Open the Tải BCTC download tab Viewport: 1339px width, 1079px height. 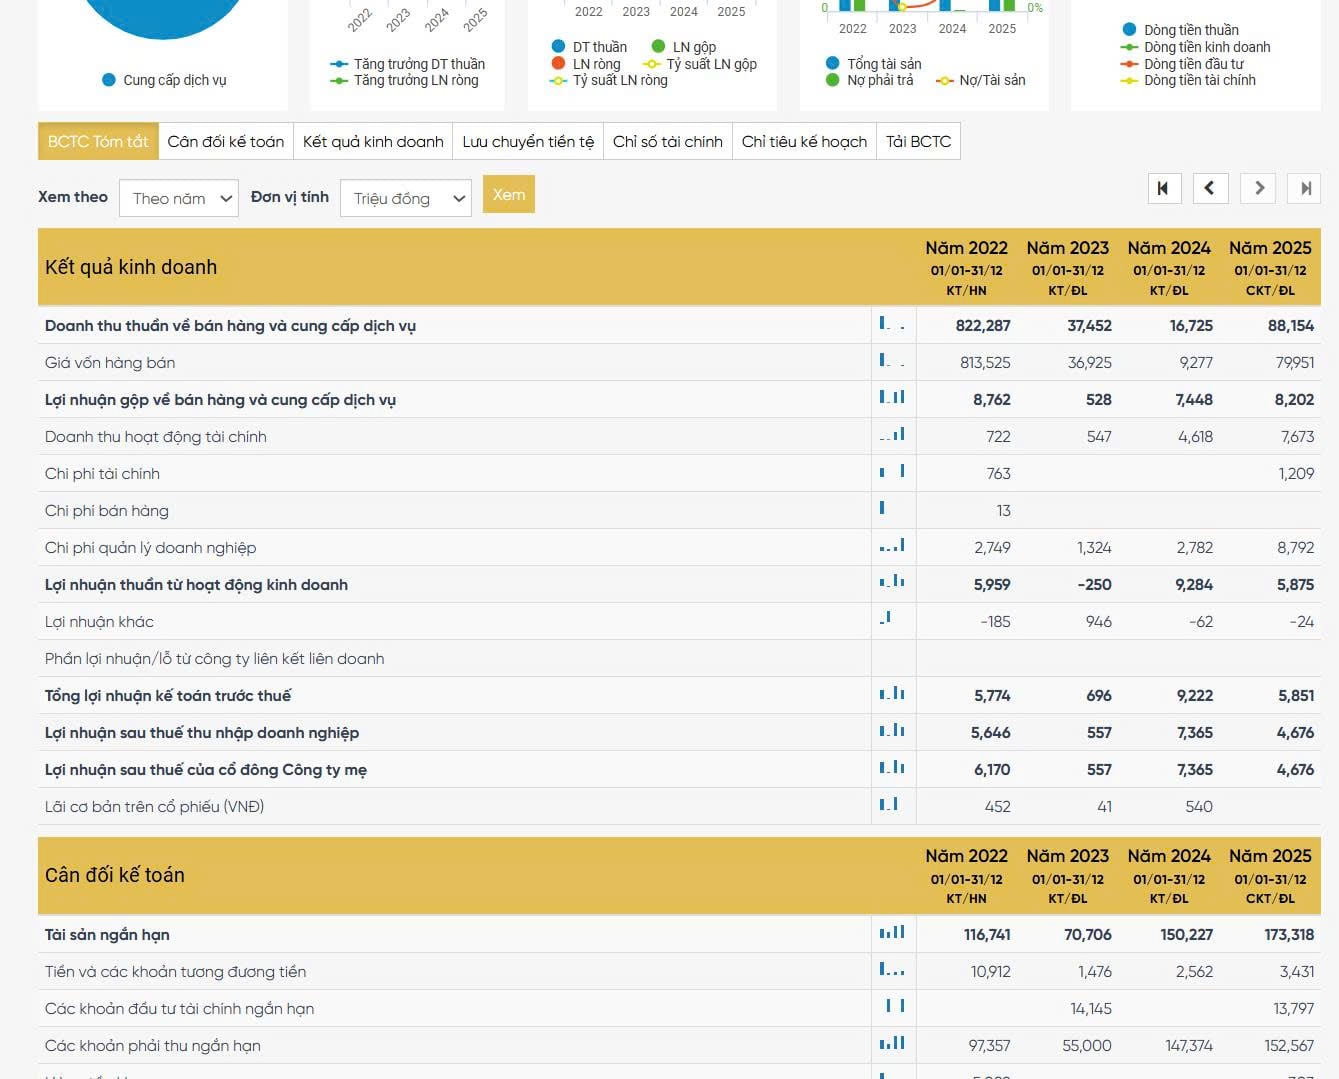tap(918, 142)
